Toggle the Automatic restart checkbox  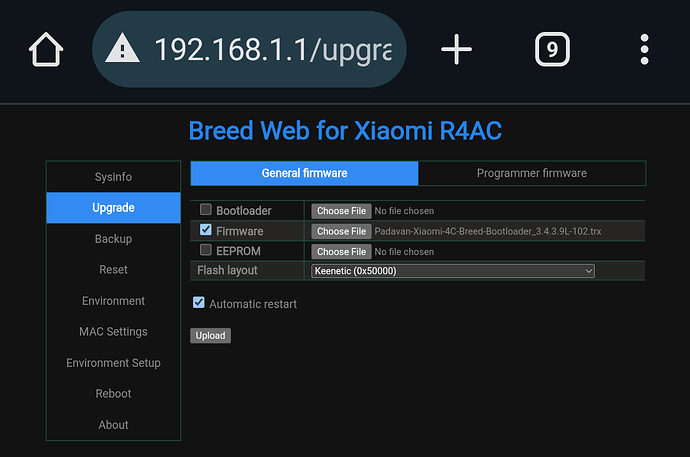[198, 303]
